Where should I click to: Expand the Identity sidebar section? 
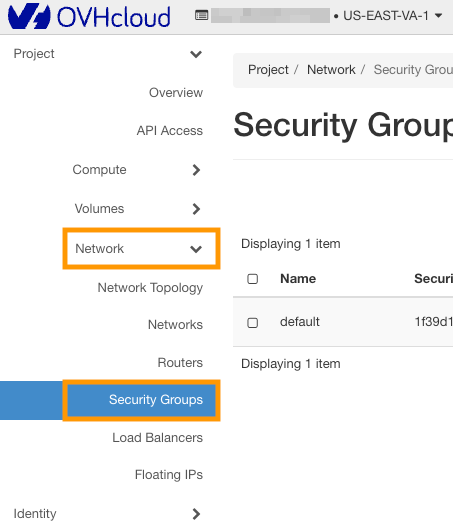tap(108, 514)
